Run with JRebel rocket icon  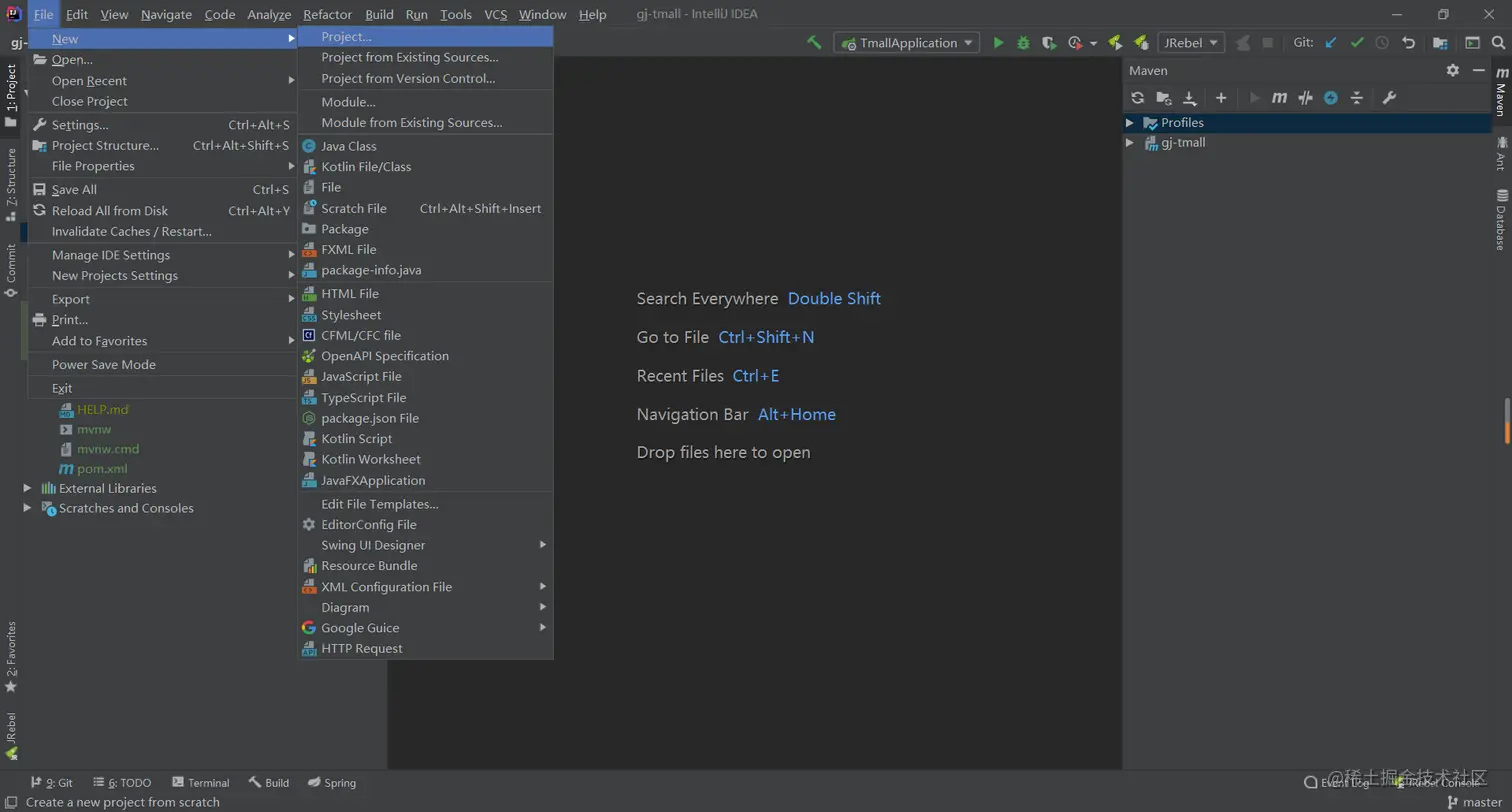pyautogui.click(x=1115, y=43)
